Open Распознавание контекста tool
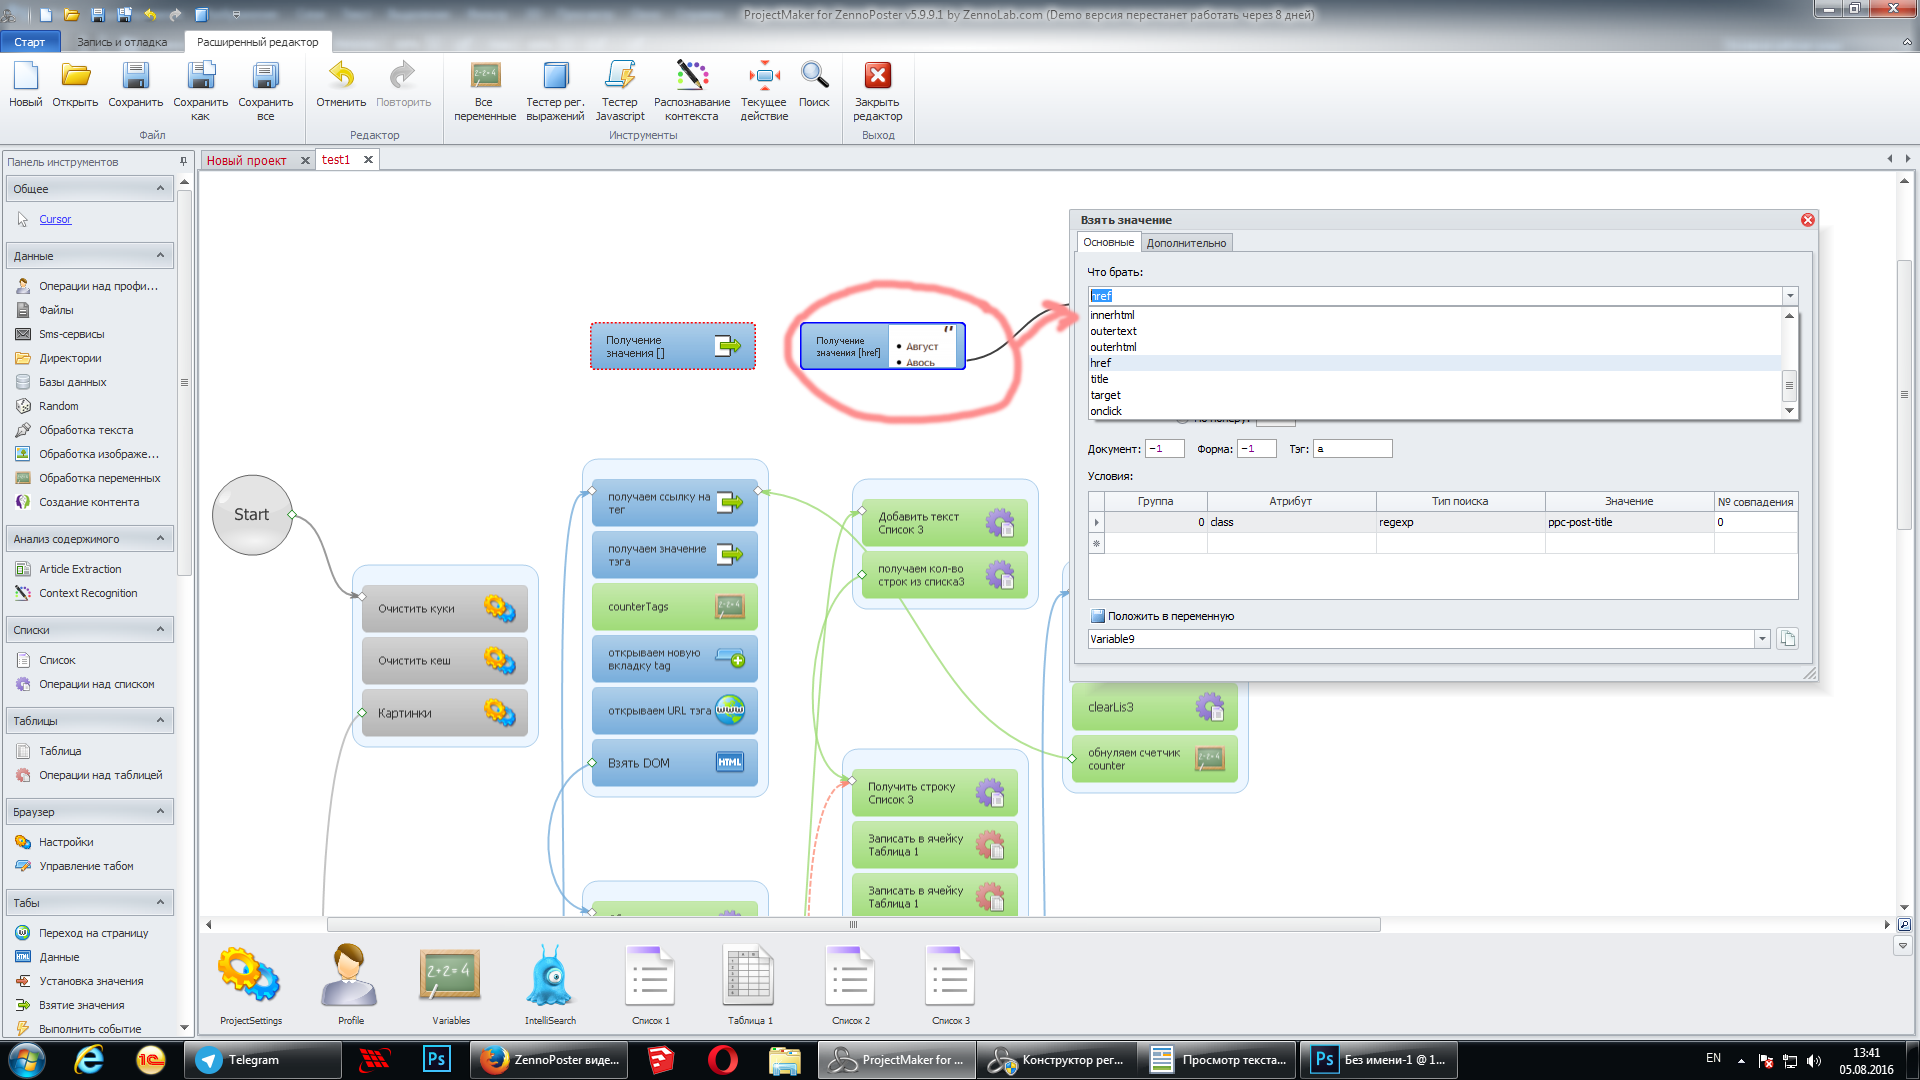 (x=692, y=76)
